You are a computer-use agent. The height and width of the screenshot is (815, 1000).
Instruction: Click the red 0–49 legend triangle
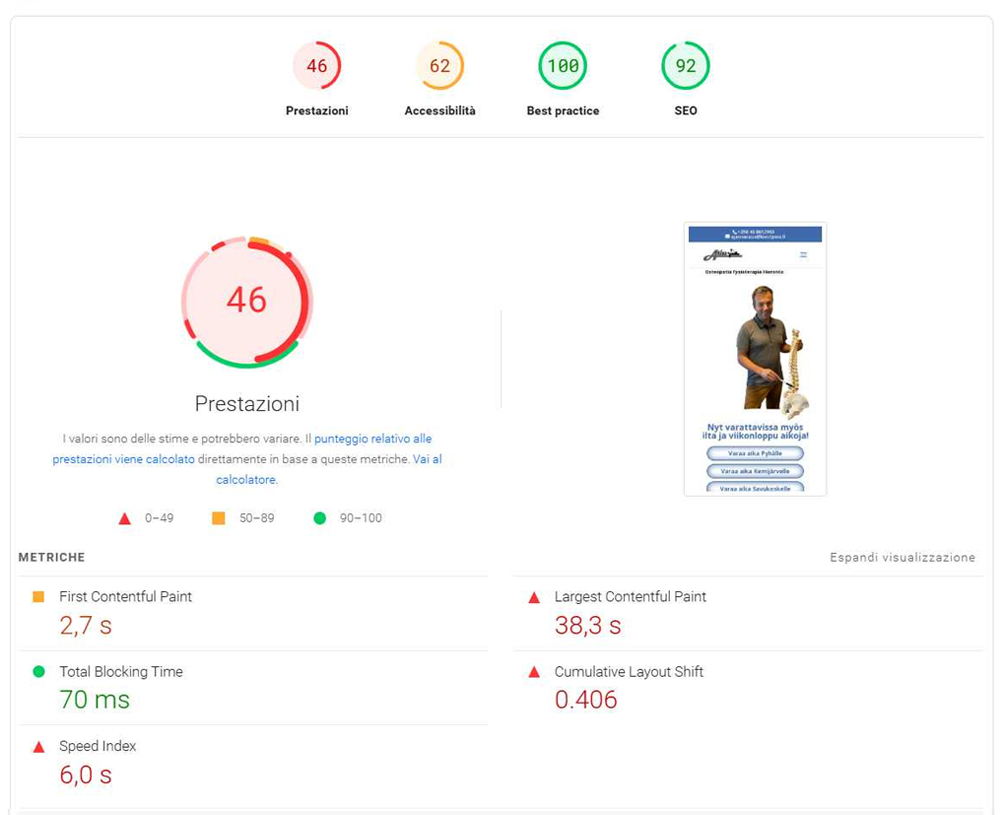[125, 518]
